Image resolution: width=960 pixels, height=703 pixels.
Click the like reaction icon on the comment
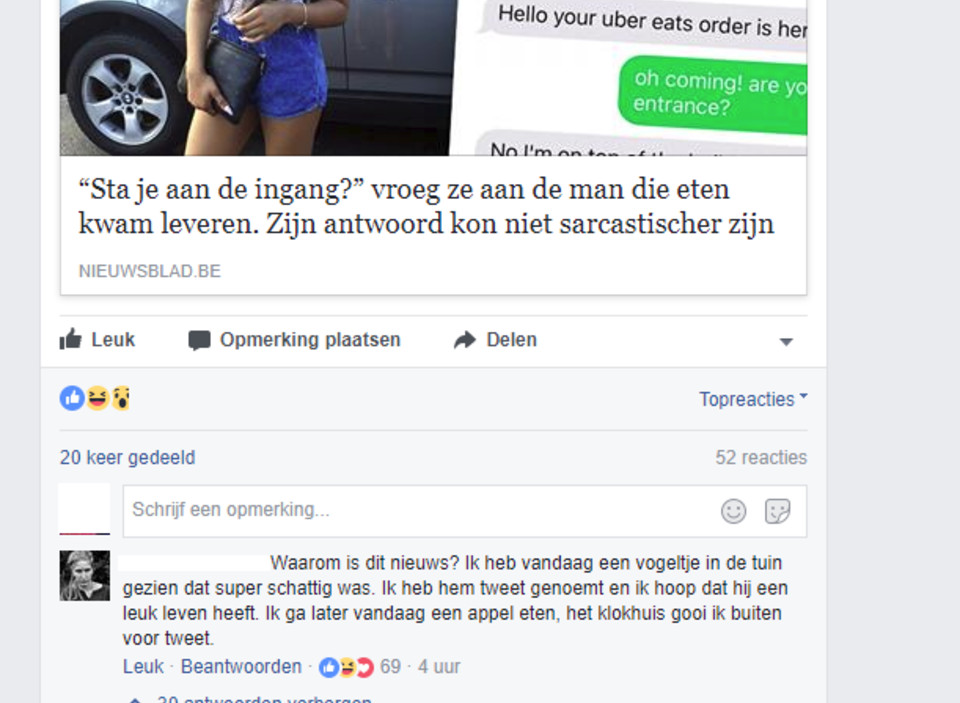coord(329,667)
